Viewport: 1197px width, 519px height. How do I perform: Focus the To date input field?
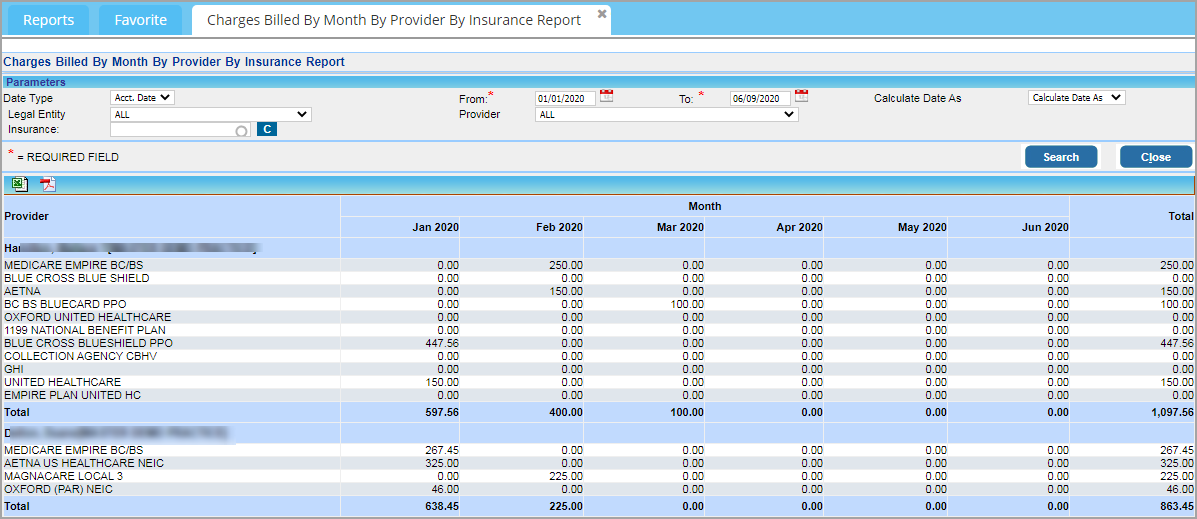[x=760, y=98]
